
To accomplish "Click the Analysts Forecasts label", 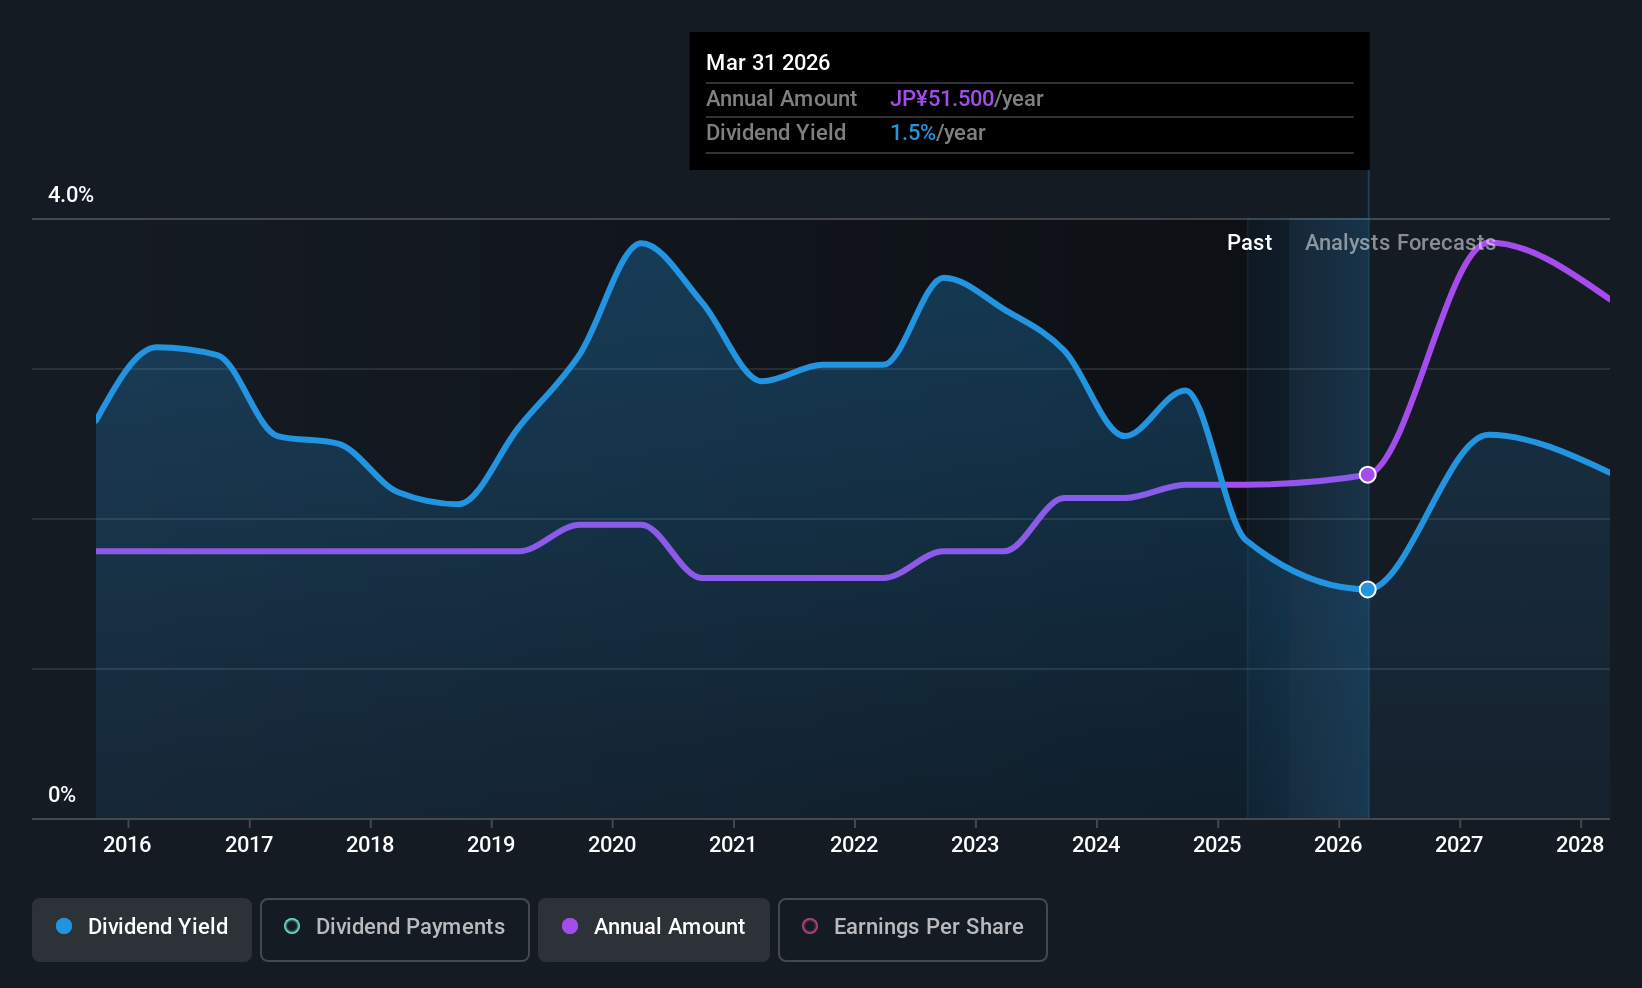I will pos(1400,243).
